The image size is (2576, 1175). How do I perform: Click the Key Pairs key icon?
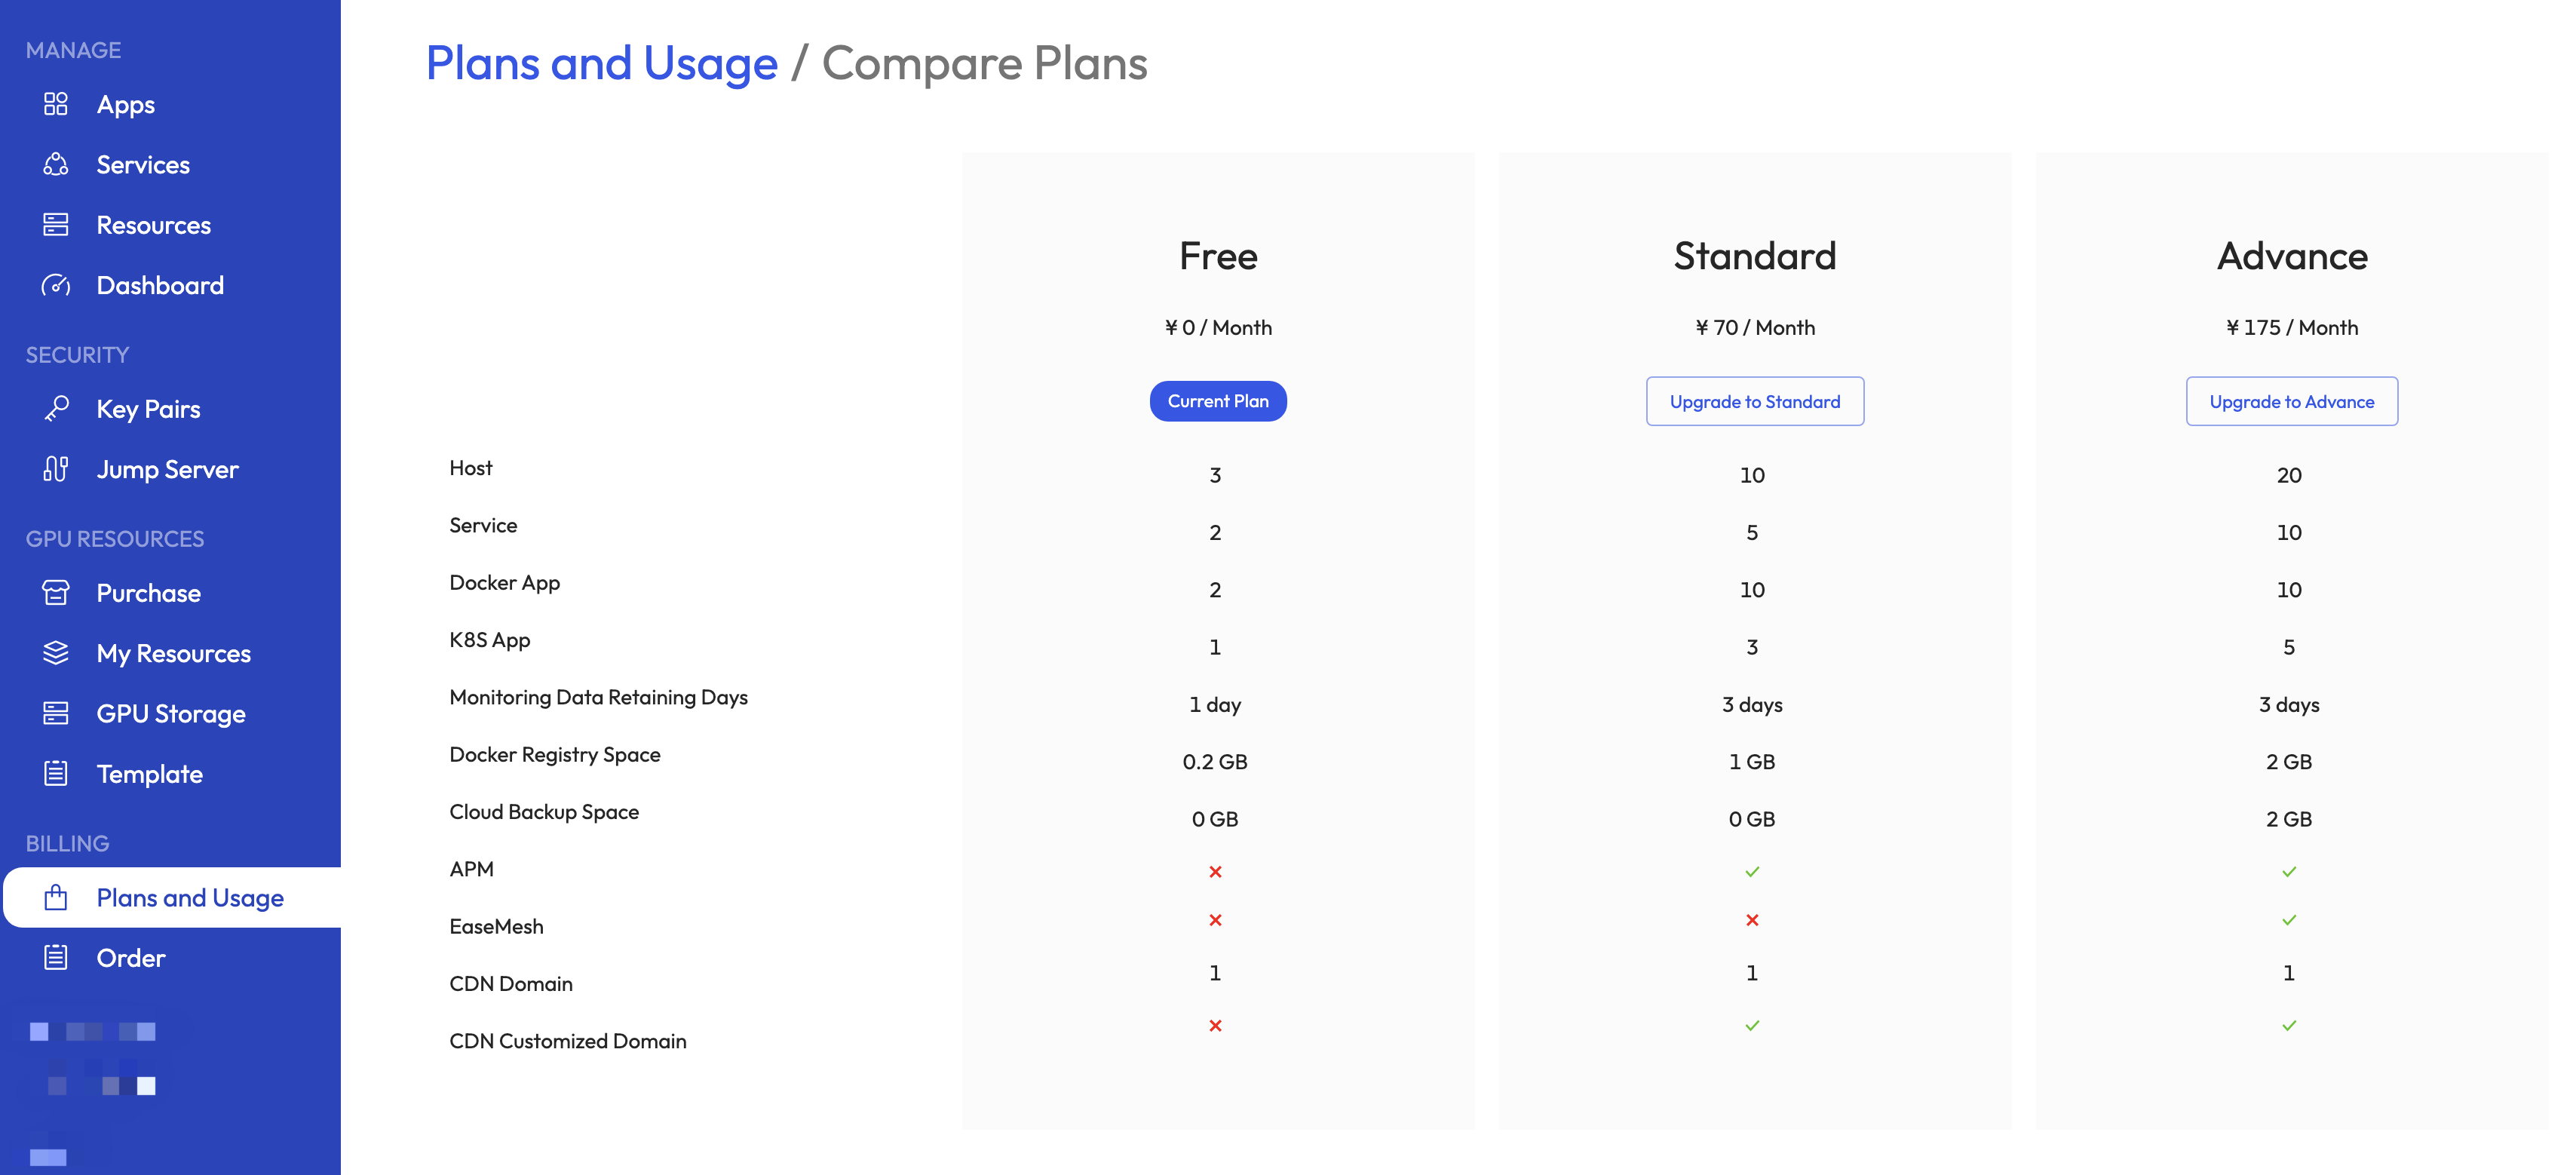click(x=56, y=409)
